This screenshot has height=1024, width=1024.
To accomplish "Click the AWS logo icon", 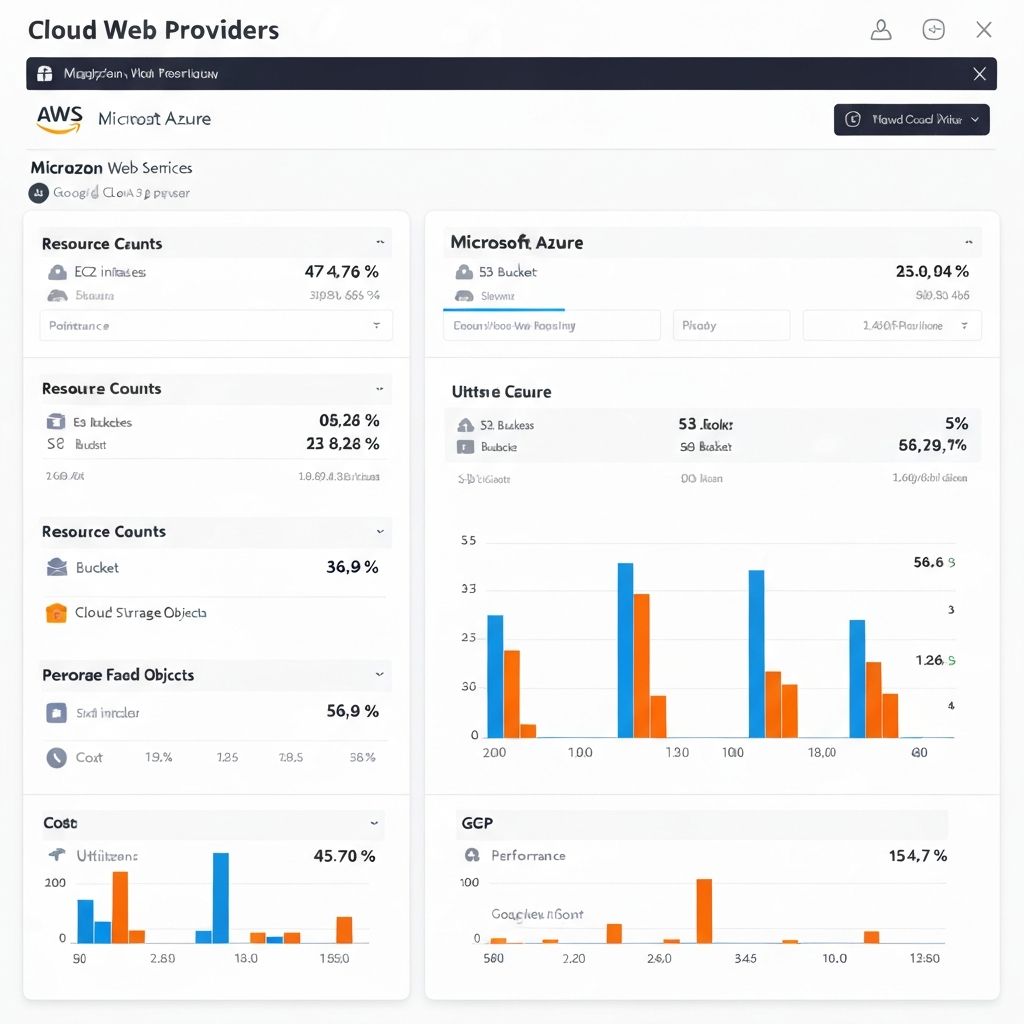I will pyautogui.click(x=59, y=118).
